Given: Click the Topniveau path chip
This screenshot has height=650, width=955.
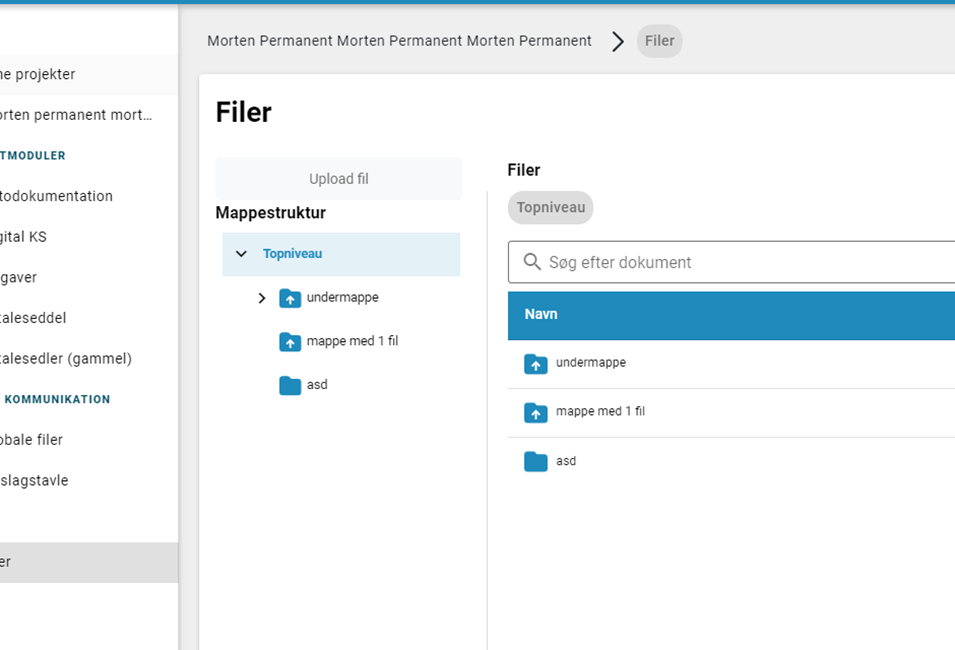Looking at the screenshot, I should tap(551, 208).
